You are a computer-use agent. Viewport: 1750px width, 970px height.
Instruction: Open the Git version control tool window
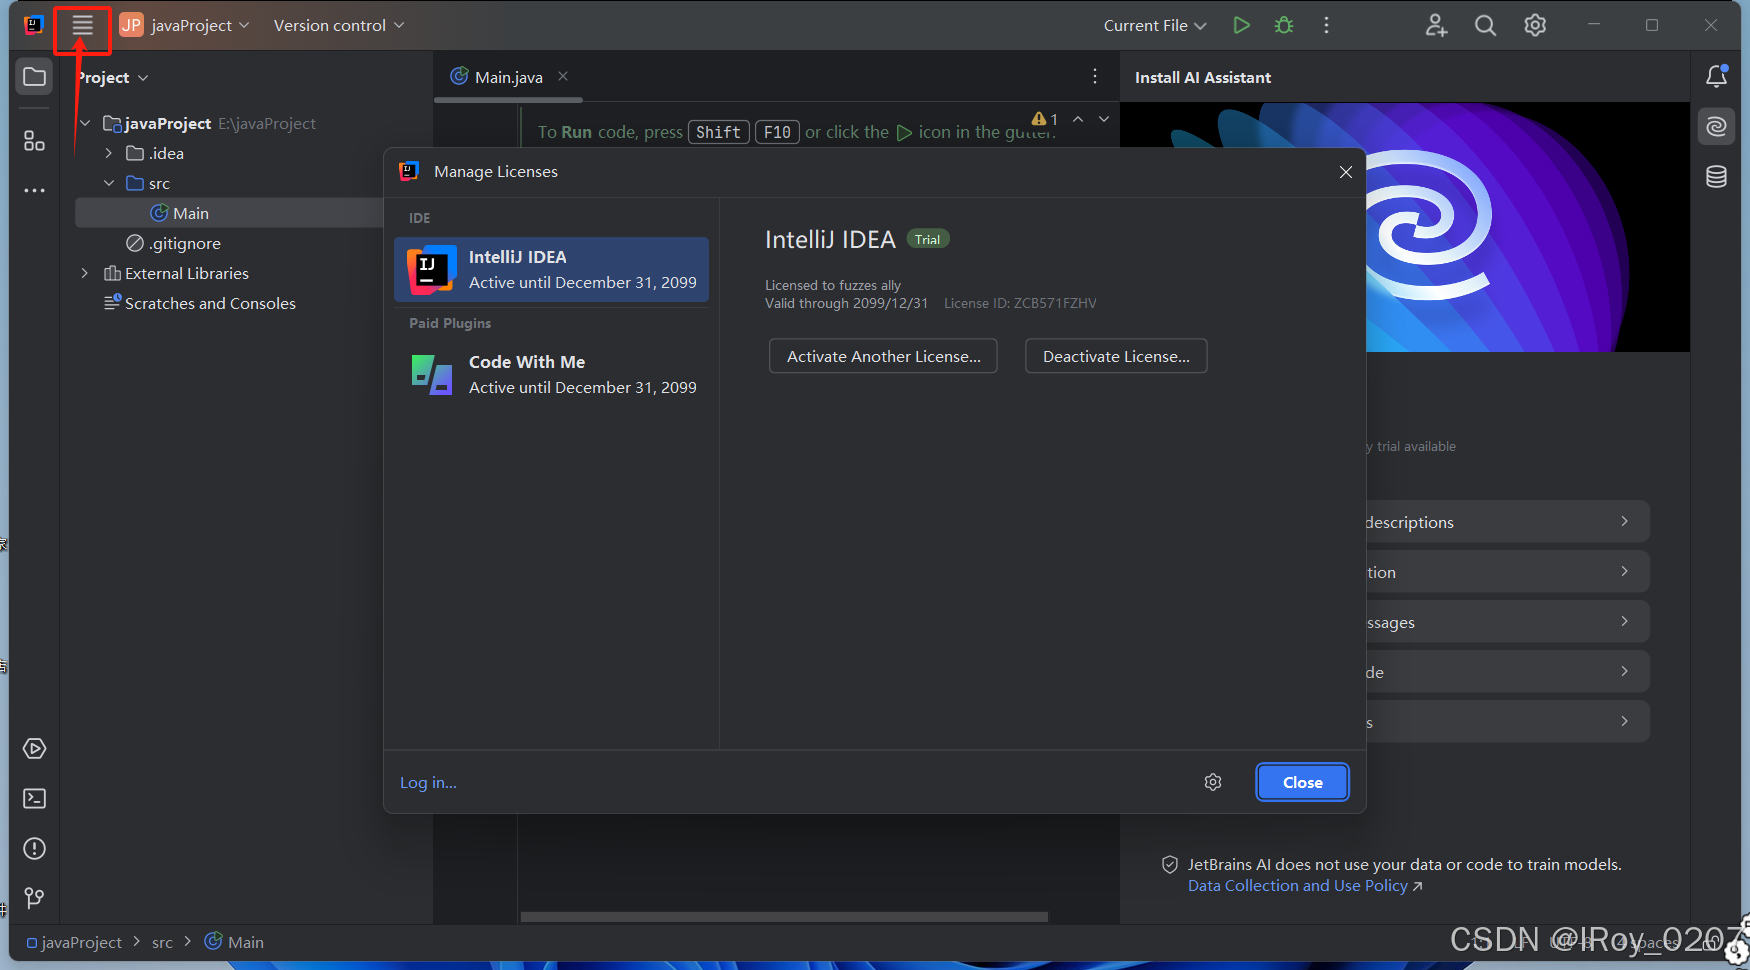point(34,898)
